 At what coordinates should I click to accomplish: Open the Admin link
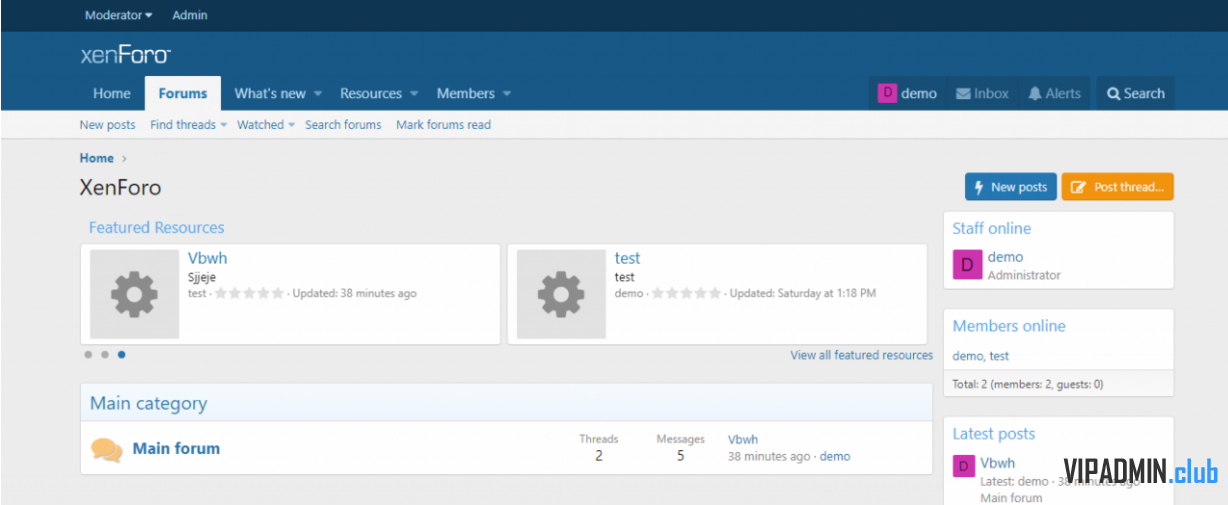[190, 15]
